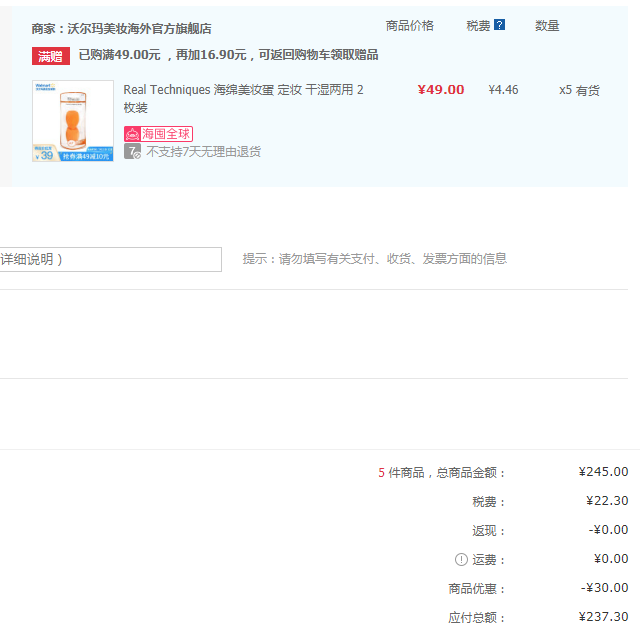Click the 商品优惠 label
Viewport: 640px width, 637px height.
point(477,588)
